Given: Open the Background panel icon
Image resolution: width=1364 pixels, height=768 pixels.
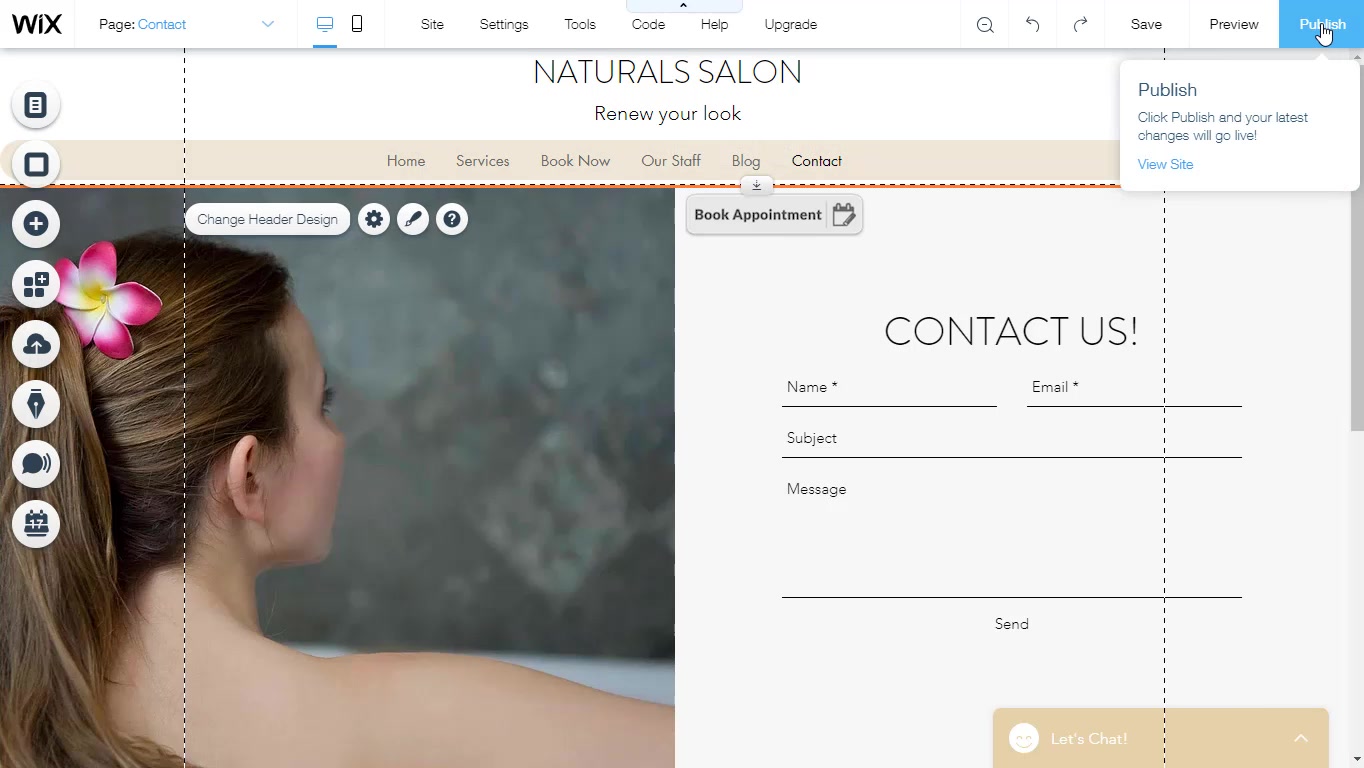Looking at the screenshot, I should 36,165.
